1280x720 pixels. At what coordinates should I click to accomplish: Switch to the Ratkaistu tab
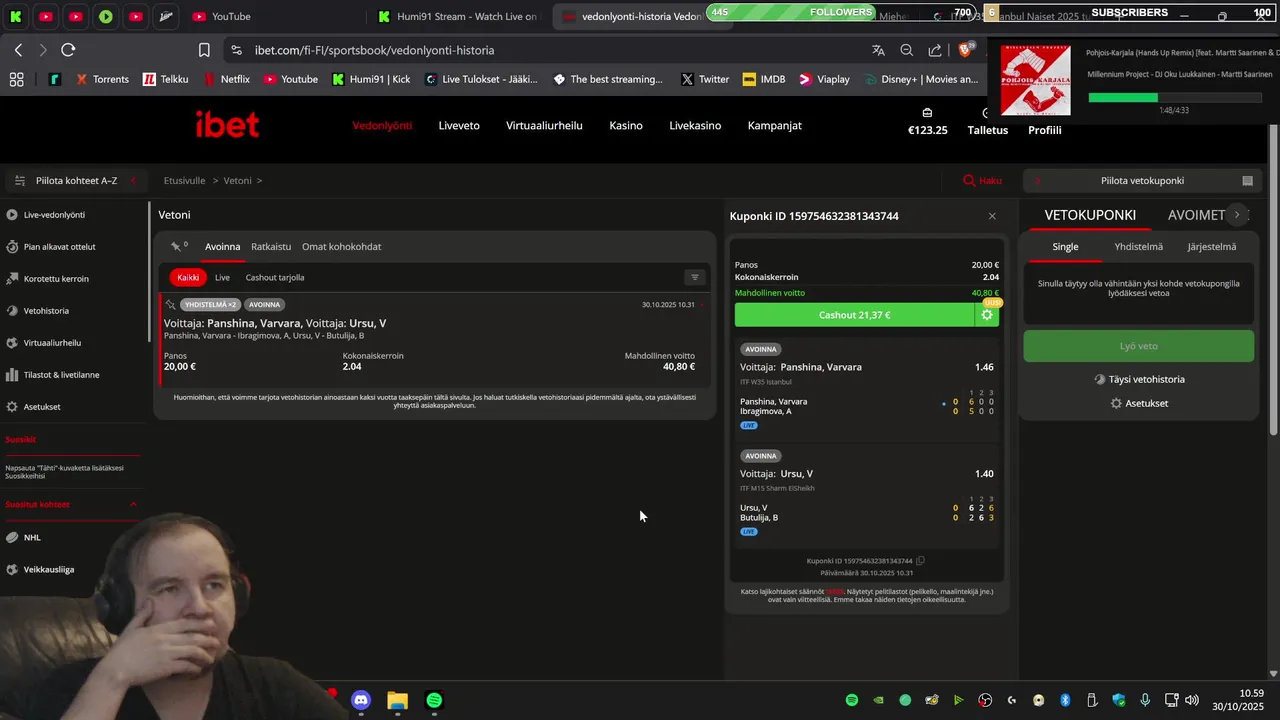(x=271, y=247)
